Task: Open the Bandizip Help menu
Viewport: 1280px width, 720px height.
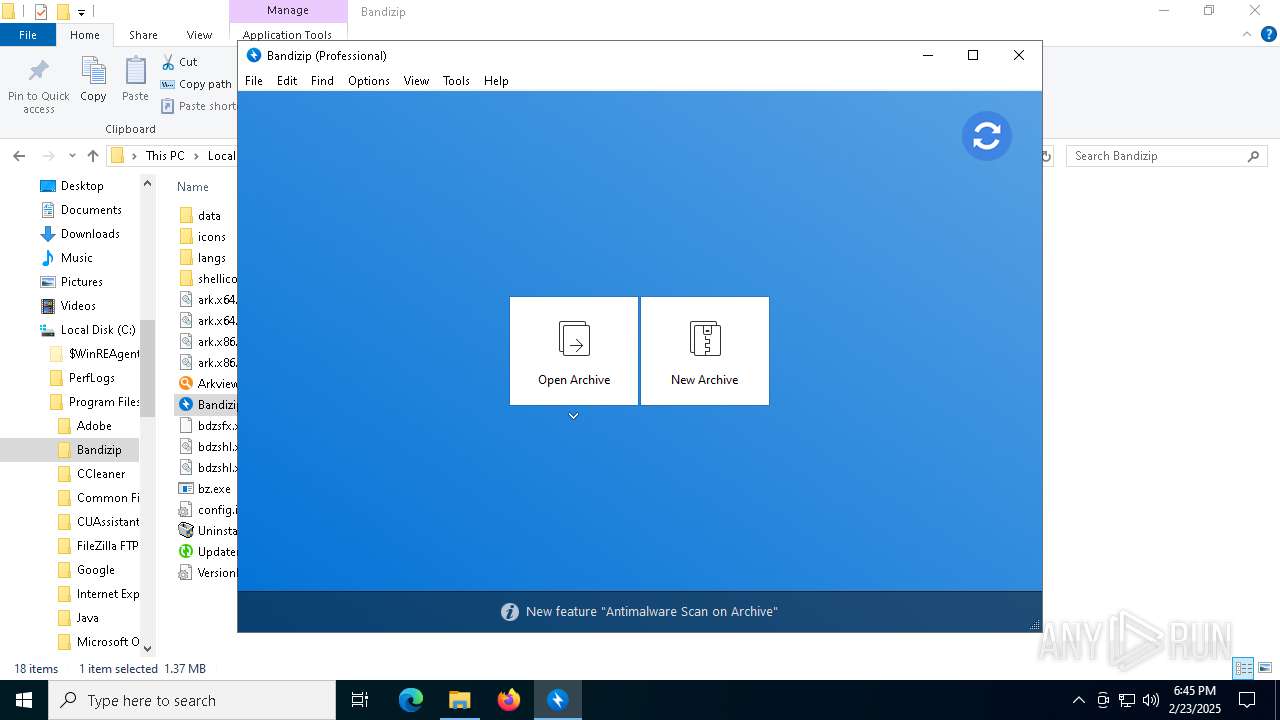Action: (x=496, y=81)
